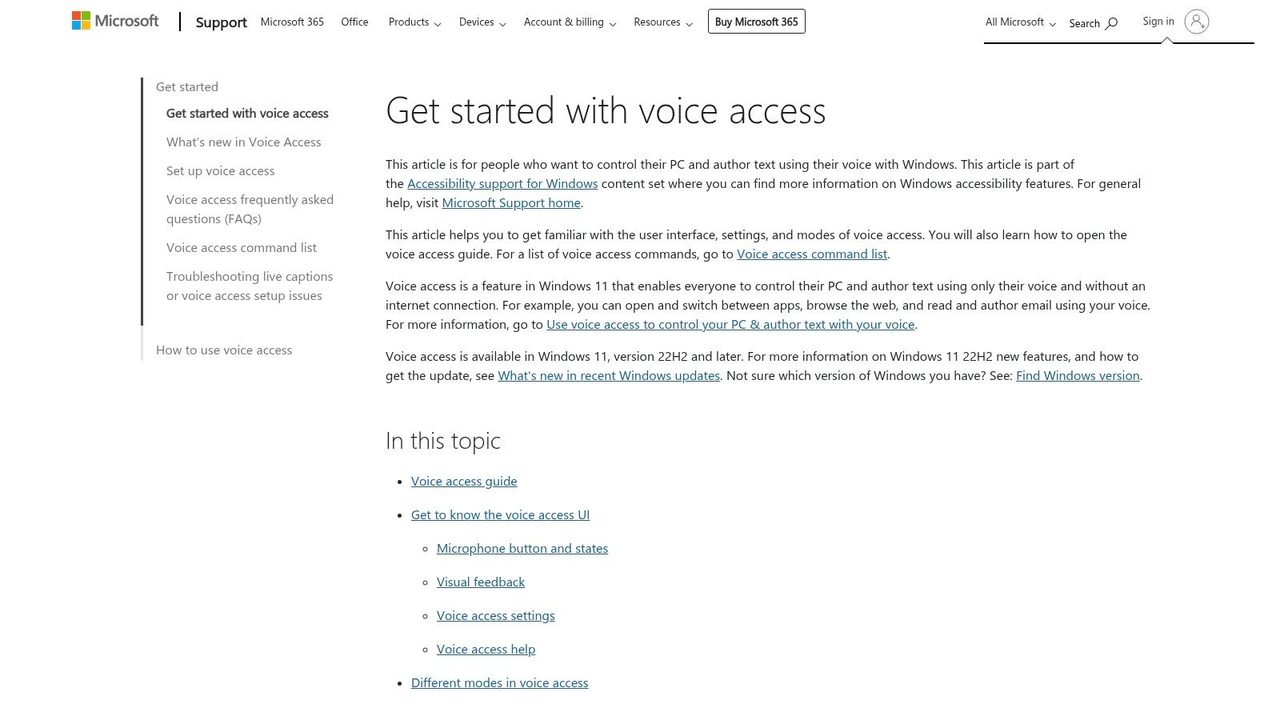Click the Sign in text link
1280x720 pixels.
(x=1158, y=21)
